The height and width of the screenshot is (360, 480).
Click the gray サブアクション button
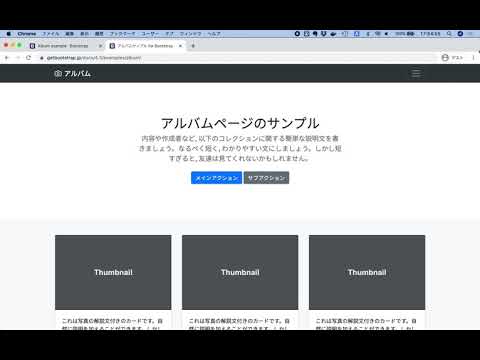point(266,178)
